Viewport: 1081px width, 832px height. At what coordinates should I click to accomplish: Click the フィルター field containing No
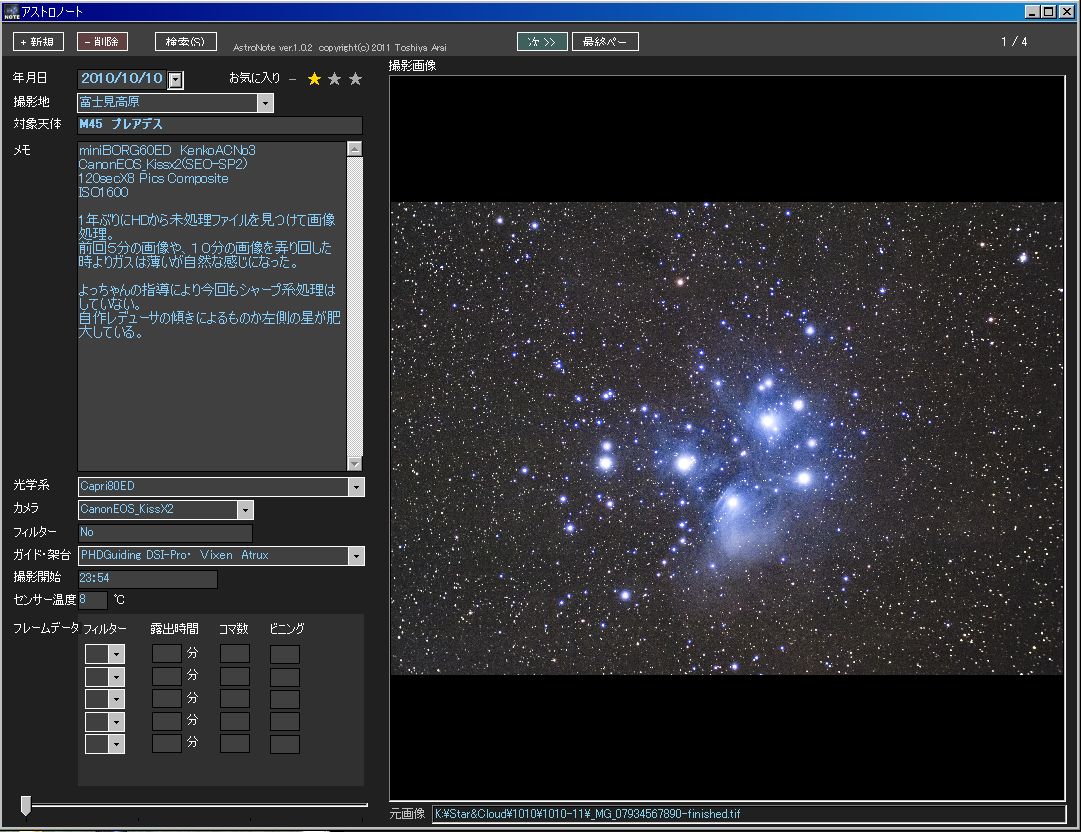165,533
